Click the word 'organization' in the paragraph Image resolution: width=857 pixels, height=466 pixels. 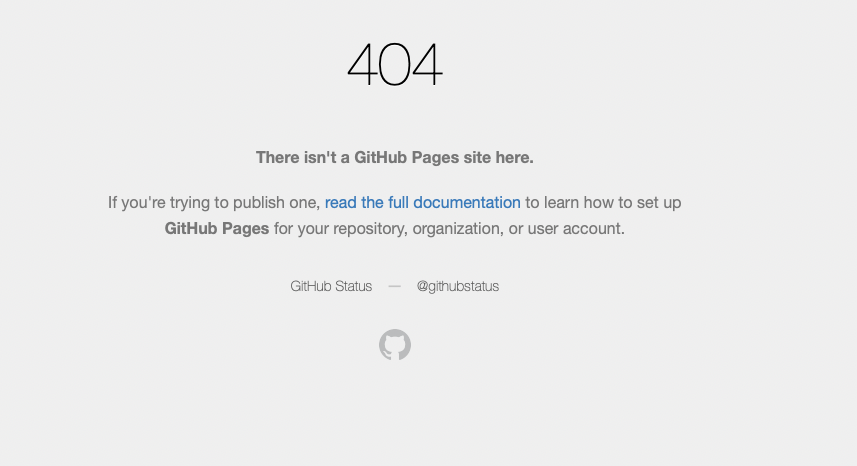point(458,228)
